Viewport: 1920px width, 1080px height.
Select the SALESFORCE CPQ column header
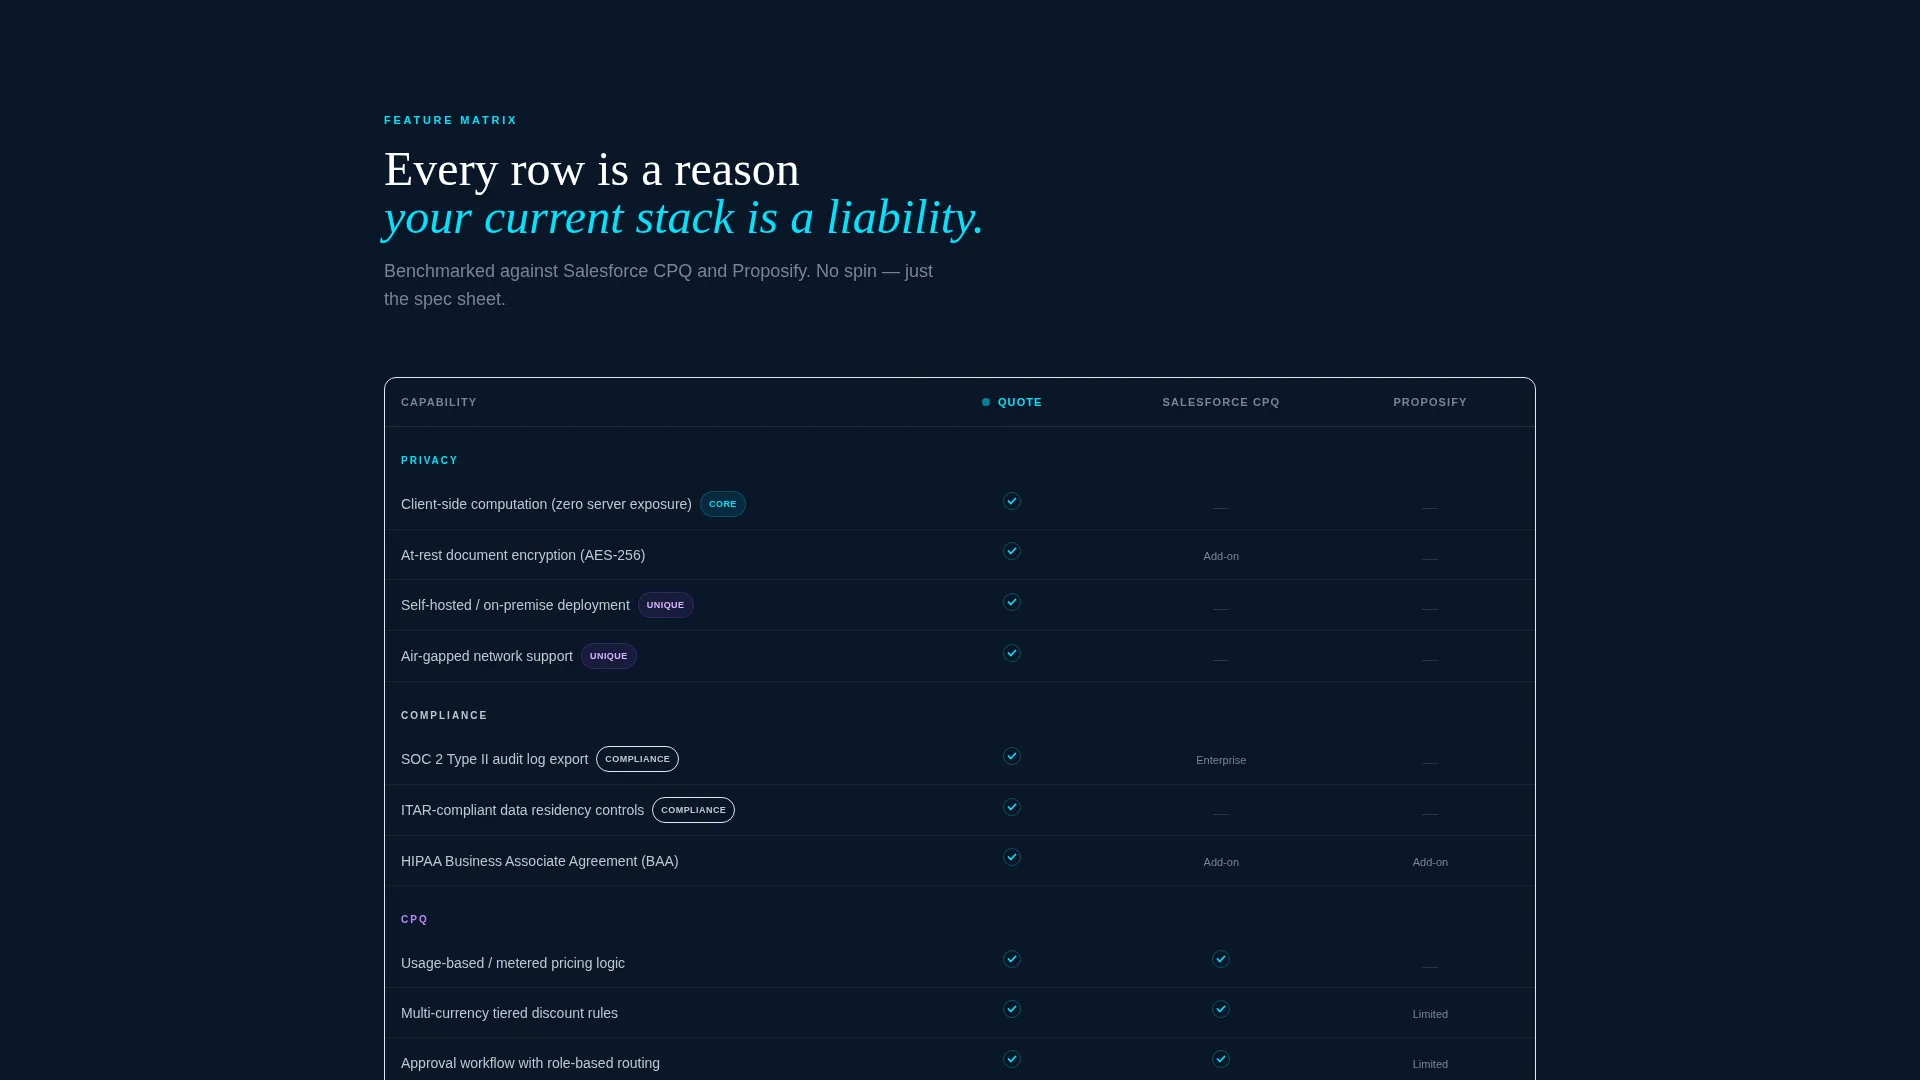click(1221, 402)
